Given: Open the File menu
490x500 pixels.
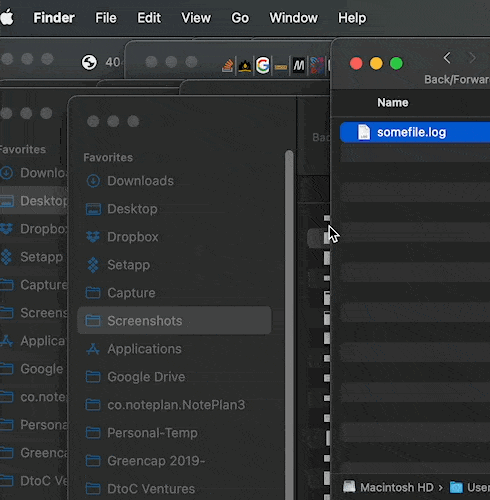Looking at the screenshot, I should pos(106,18).
